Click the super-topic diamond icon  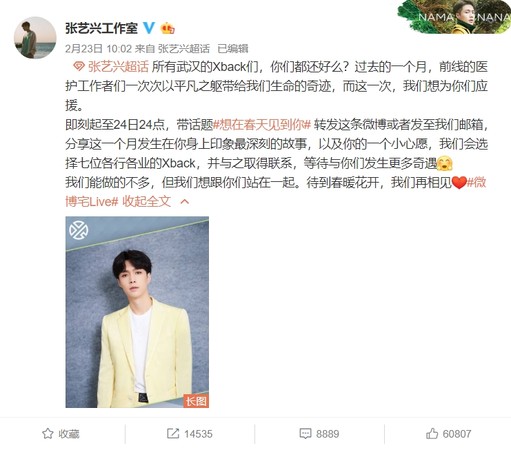[x=79, y=67]
